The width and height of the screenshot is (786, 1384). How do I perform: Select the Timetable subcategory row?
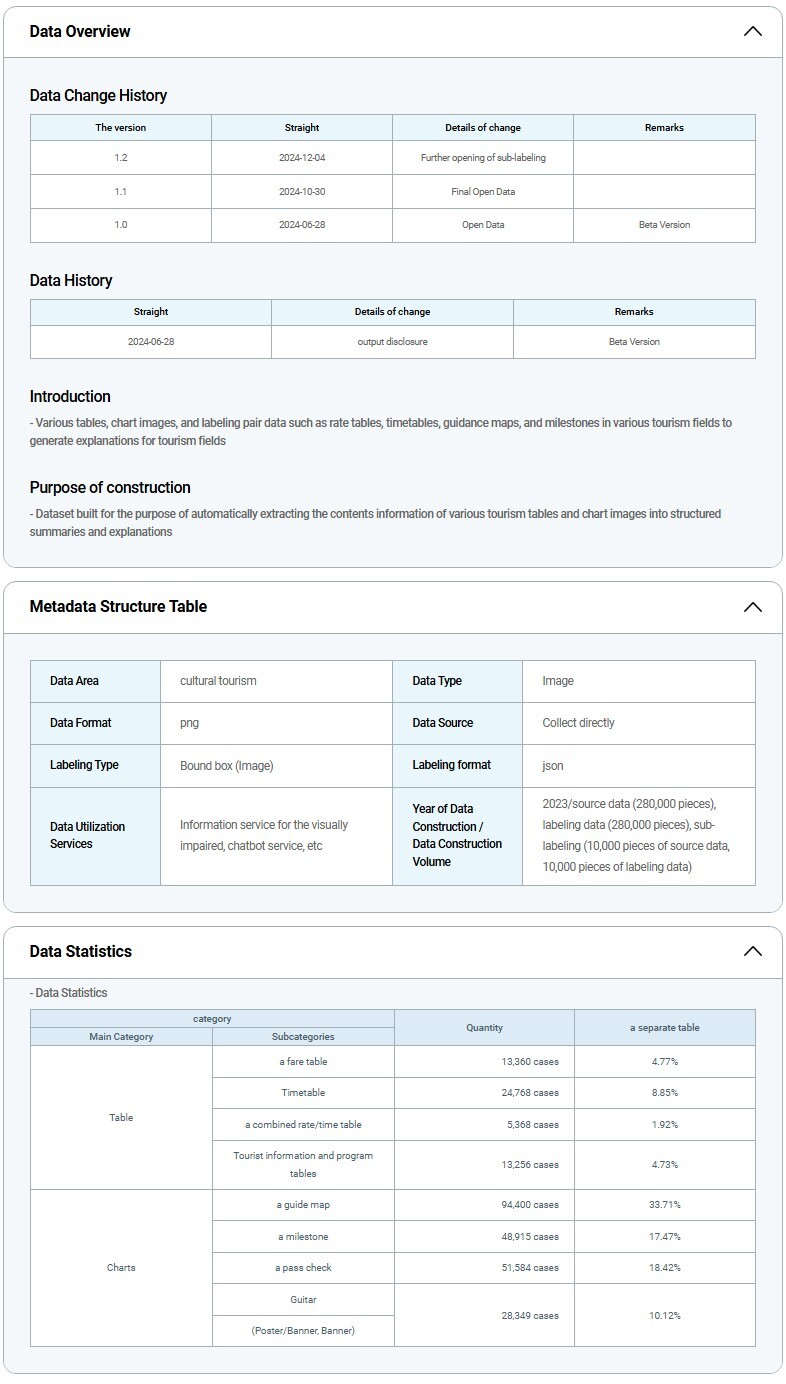pyautogui.click(x=303, y=1093)
